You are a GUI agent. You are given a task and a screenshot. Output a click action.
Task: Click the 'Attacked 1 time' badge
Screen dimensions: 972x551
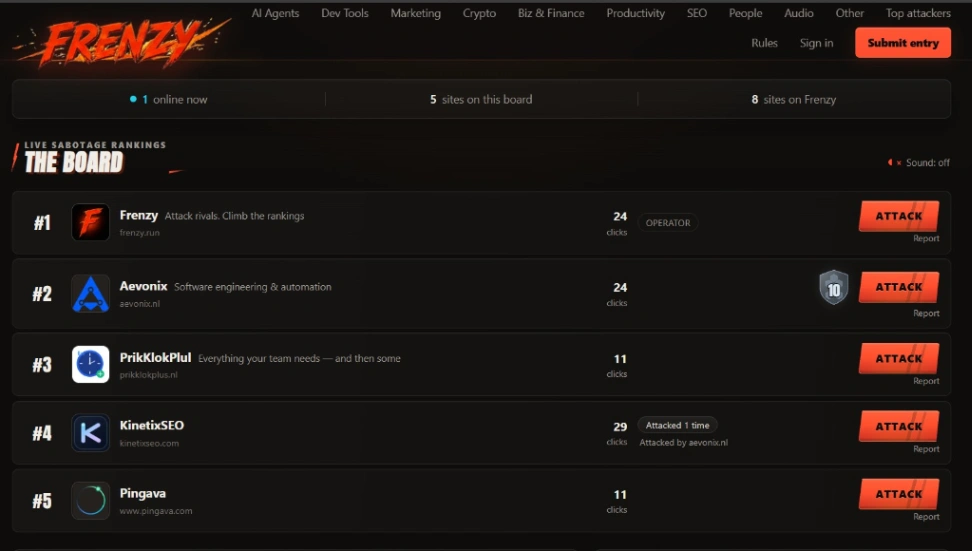677,426
